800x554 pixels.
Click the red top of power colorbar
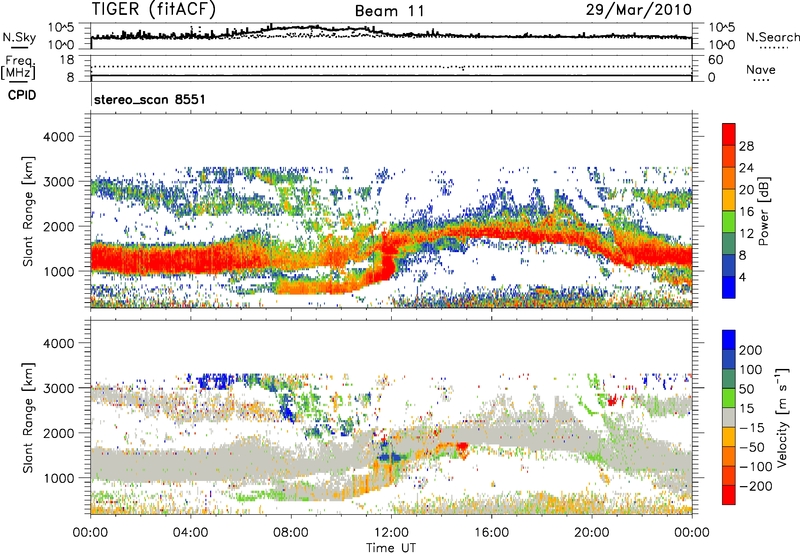(x=729, y=134)
